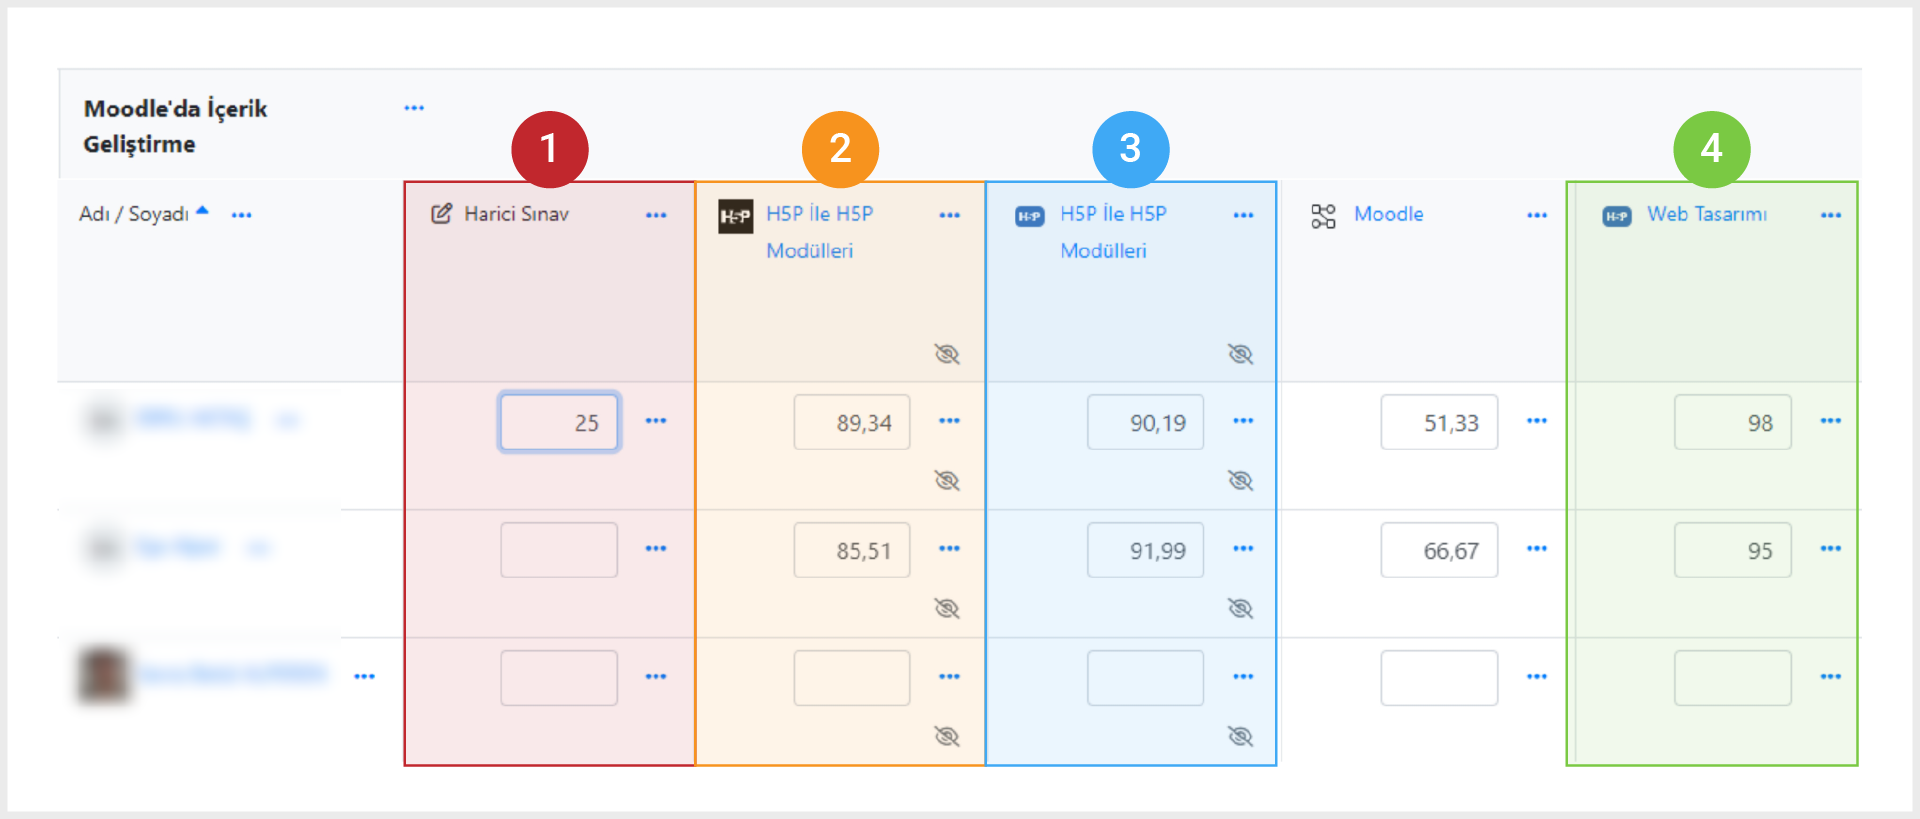Open the Harici Sınav column actions menu
The height and width of the screenshot is (819, 1920).
[x=656, y=215]
